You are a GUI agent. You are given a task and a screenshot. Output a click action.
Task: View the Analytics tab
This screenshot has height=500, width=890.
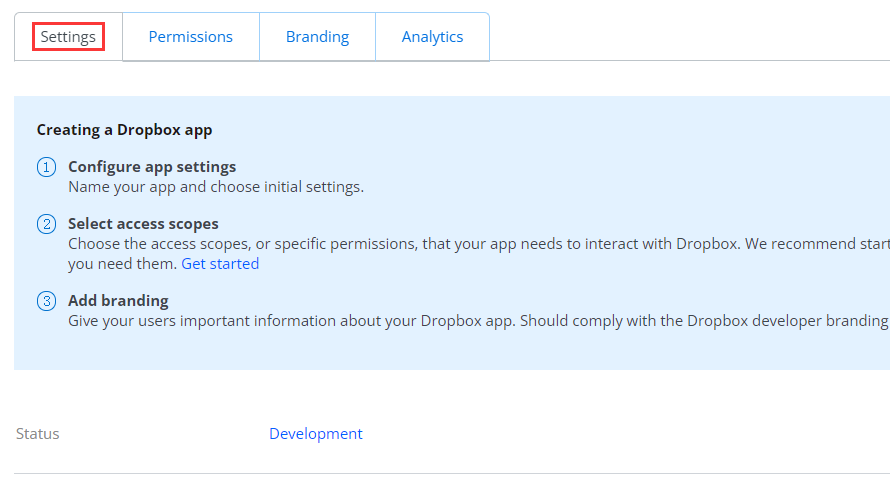(x=432, y=37)
